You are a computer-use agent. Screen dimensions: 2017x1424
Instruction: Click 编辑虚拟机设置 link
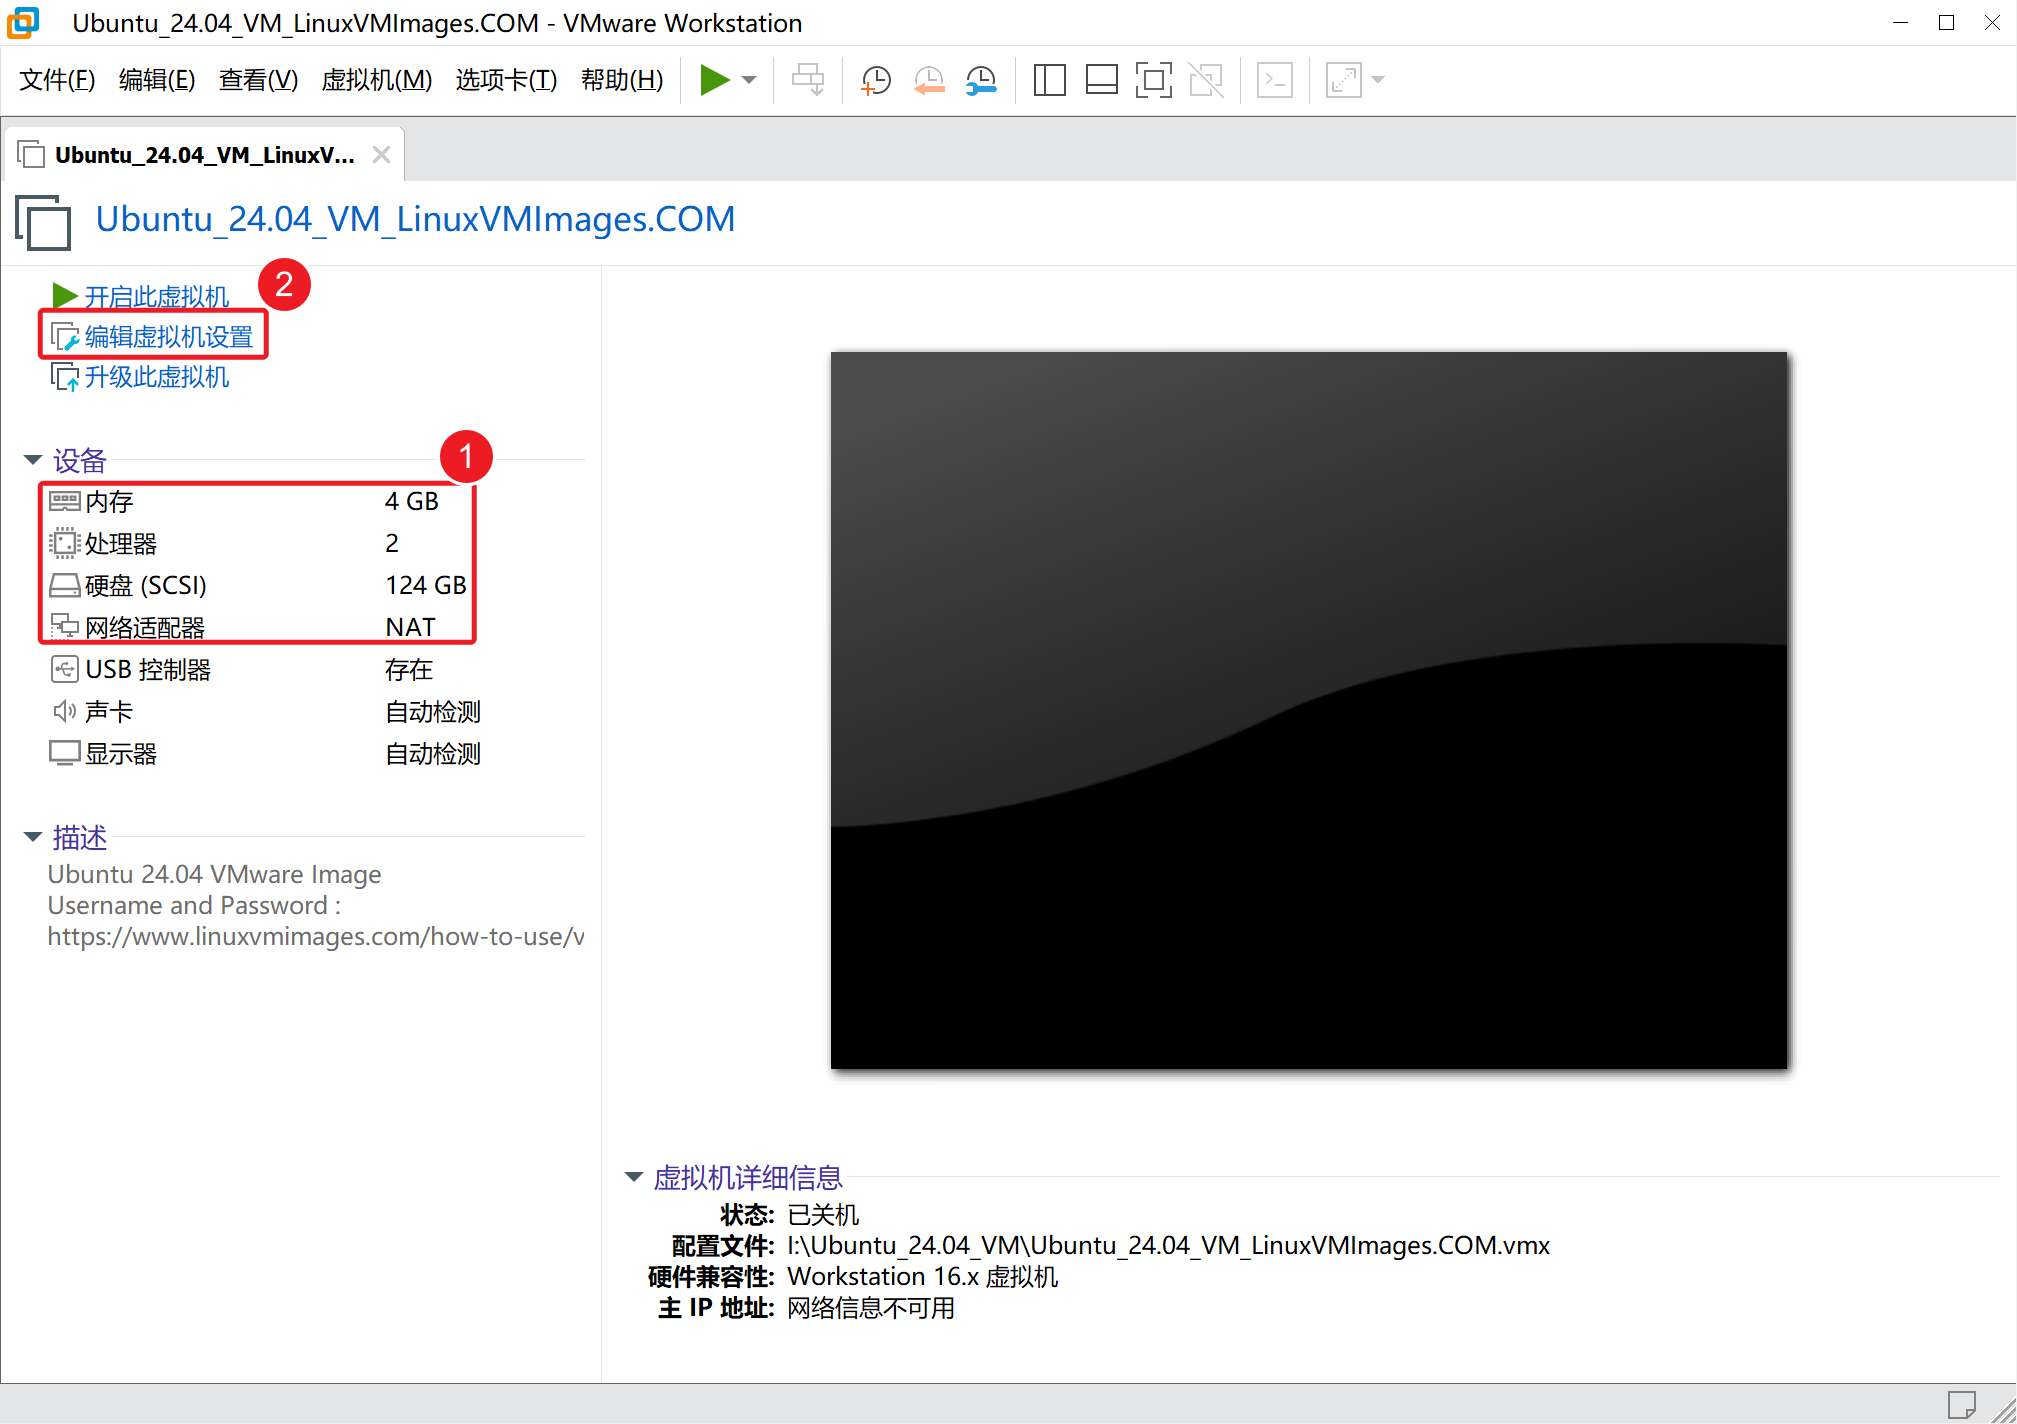coord(168,337)
